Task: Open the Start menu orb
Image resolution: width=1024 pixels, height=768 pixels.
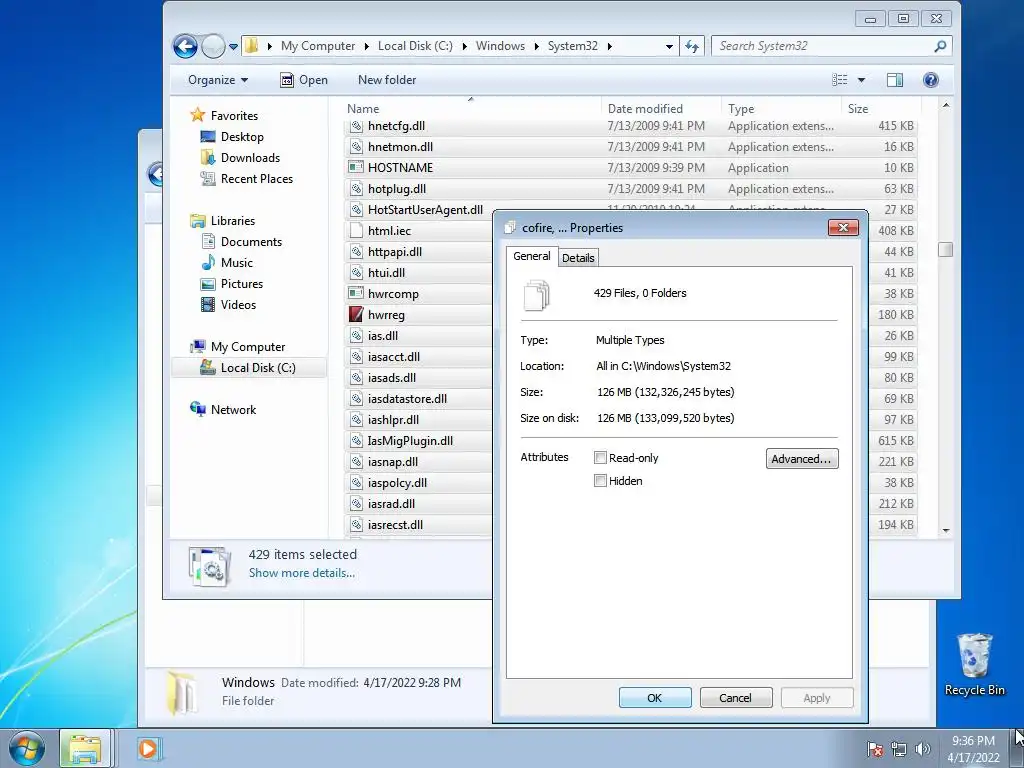Action: (27, 748)
